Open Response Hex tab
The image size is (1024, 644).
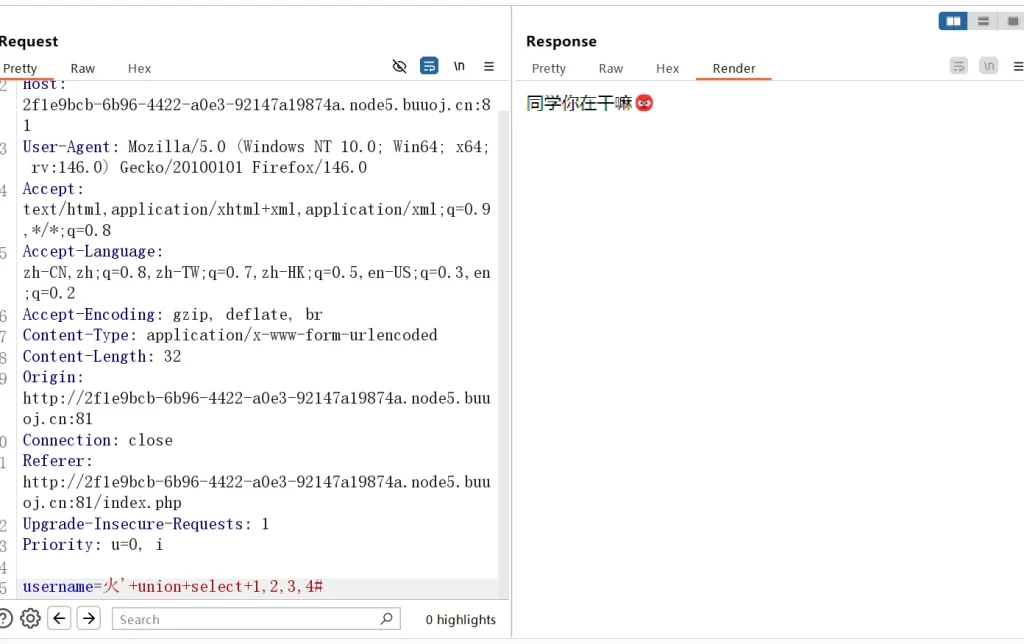coord(667,69)
